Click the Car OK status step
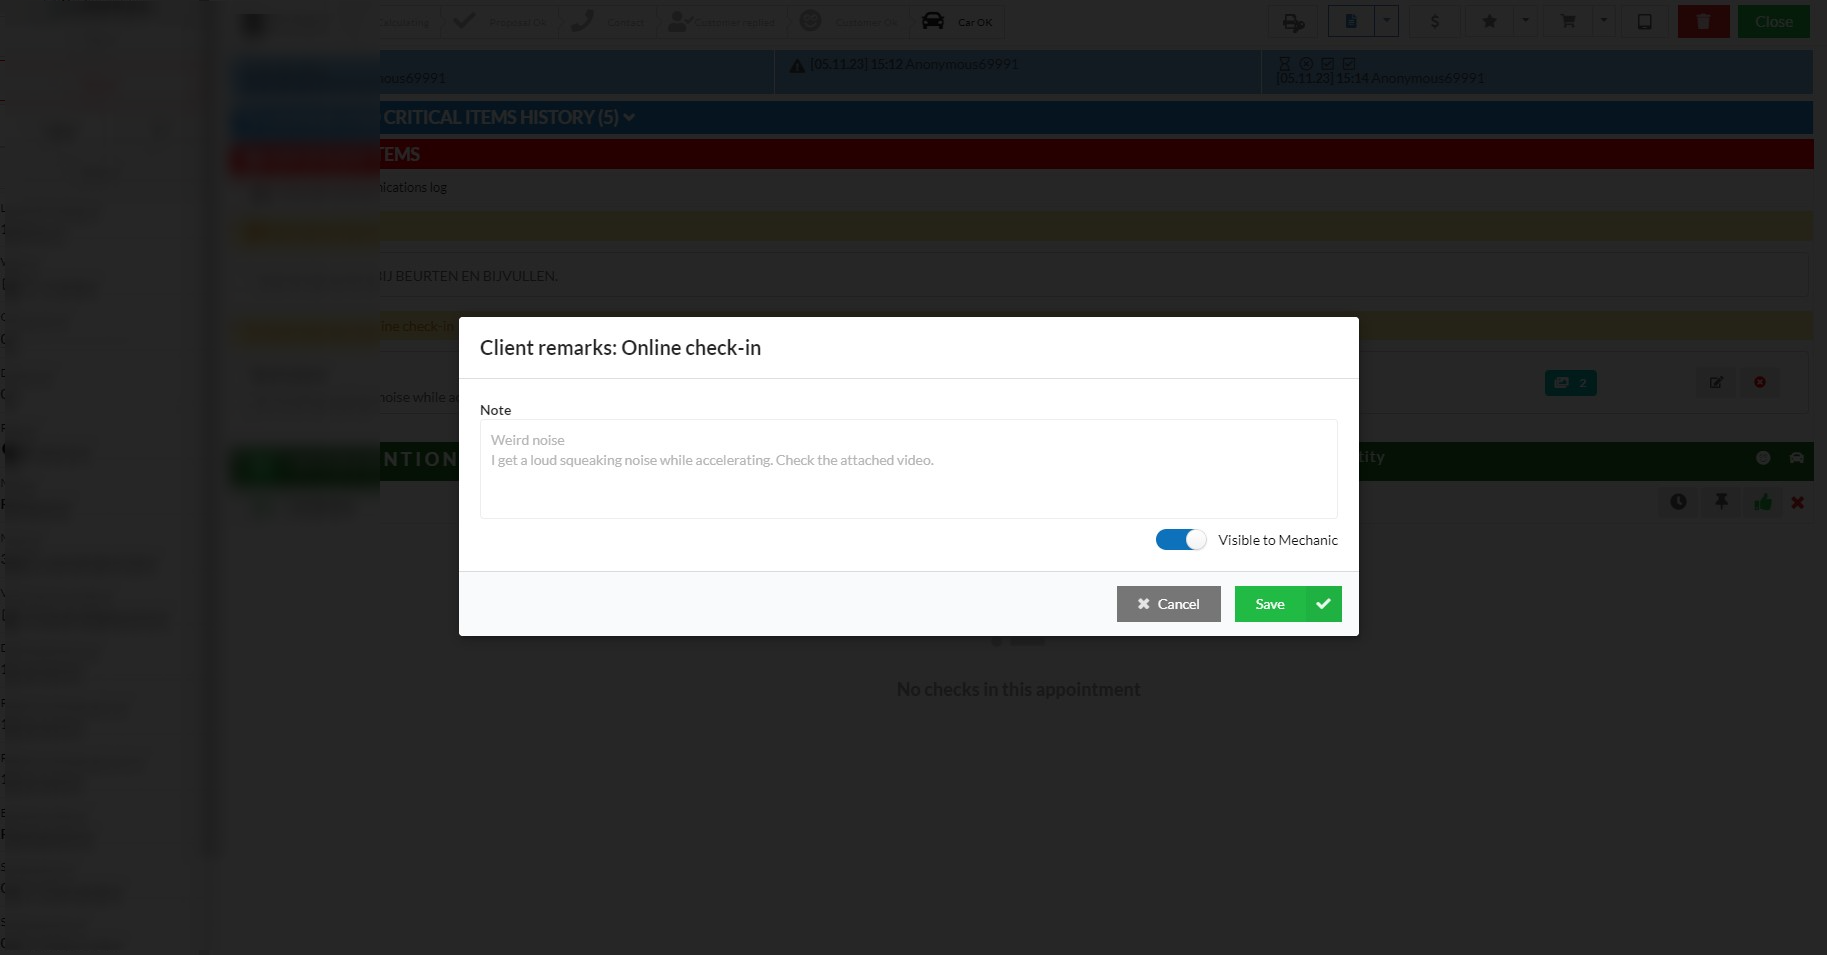 tap(957, 21)
